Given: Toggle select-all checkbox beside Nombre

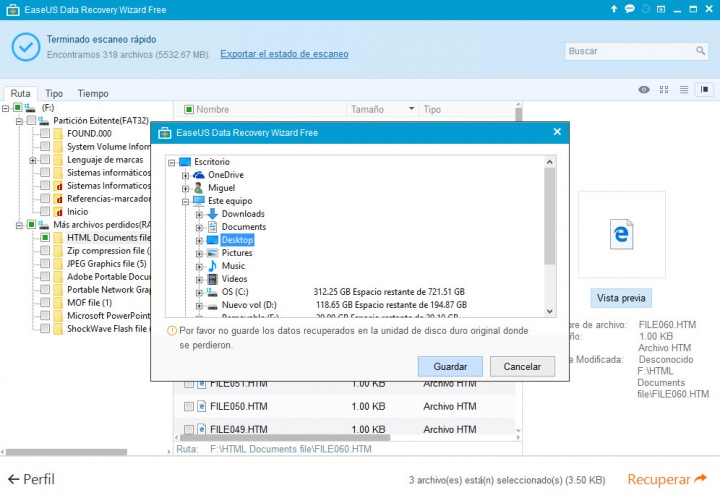Looking at the screenshot, I should click(189, 109).
